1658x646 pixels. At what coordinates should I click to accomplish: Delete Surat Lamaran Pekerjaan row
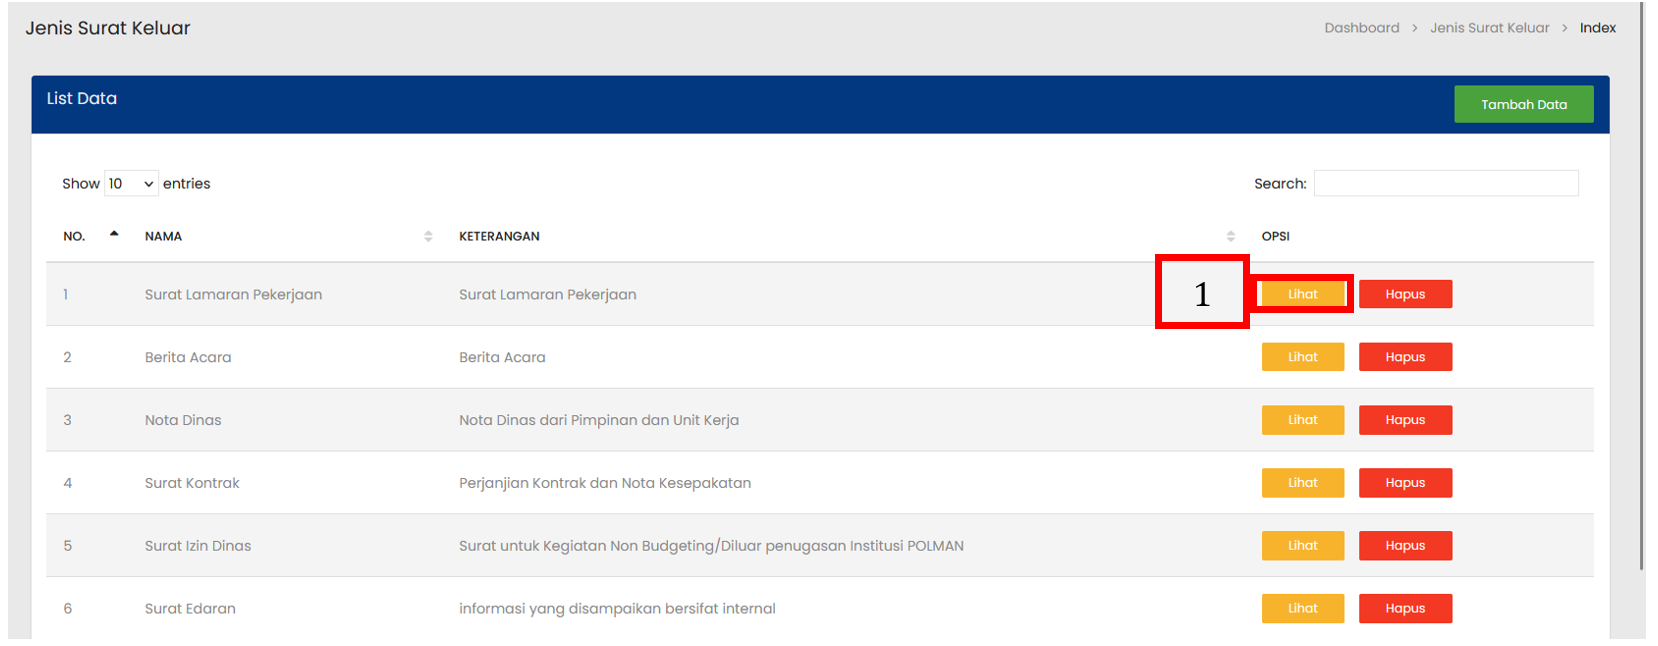point(1405,294)
